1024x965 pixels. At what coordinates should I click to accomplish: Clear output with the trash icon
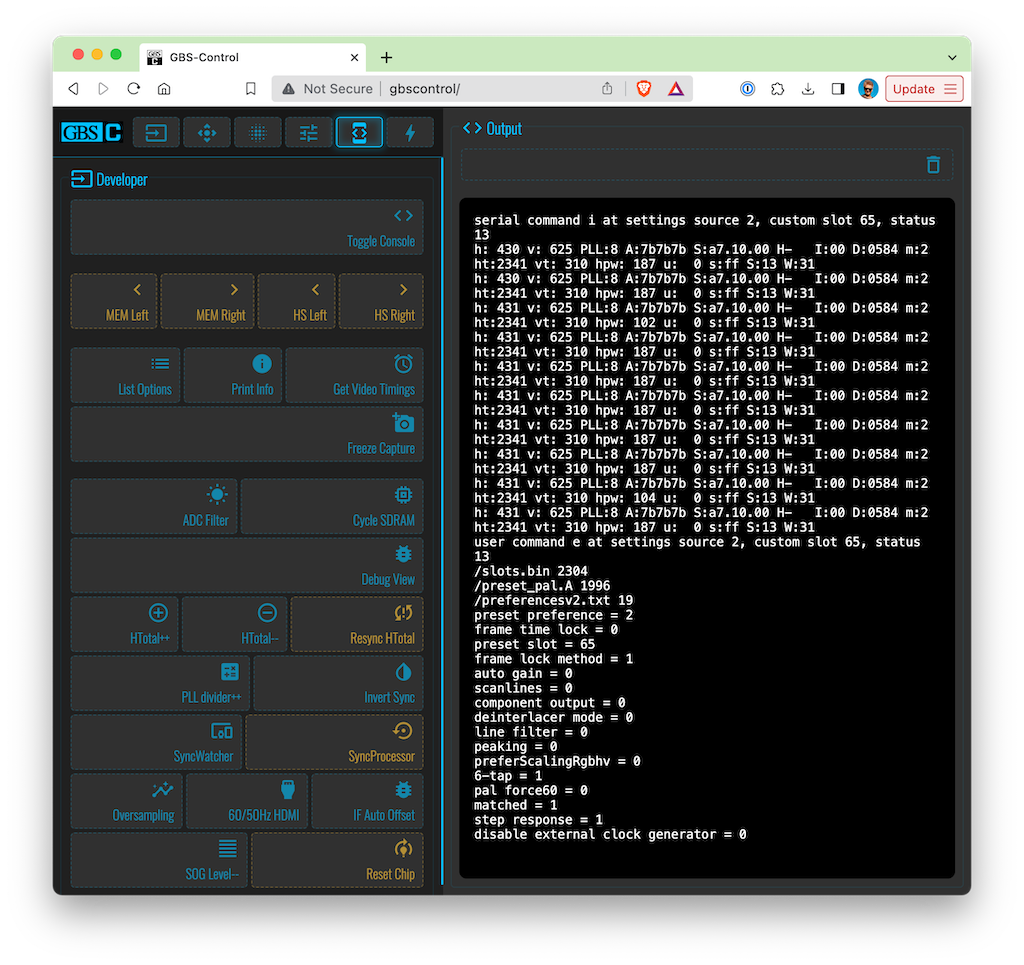pyautogui.click(x=933, y=165)
